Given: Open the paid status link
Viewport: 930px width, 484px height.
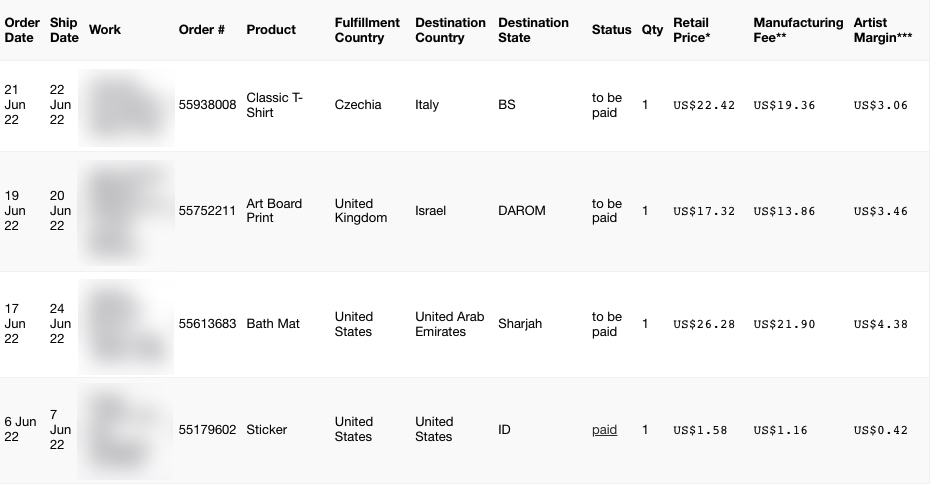Looking at the screenshot, I should [604, 430].
